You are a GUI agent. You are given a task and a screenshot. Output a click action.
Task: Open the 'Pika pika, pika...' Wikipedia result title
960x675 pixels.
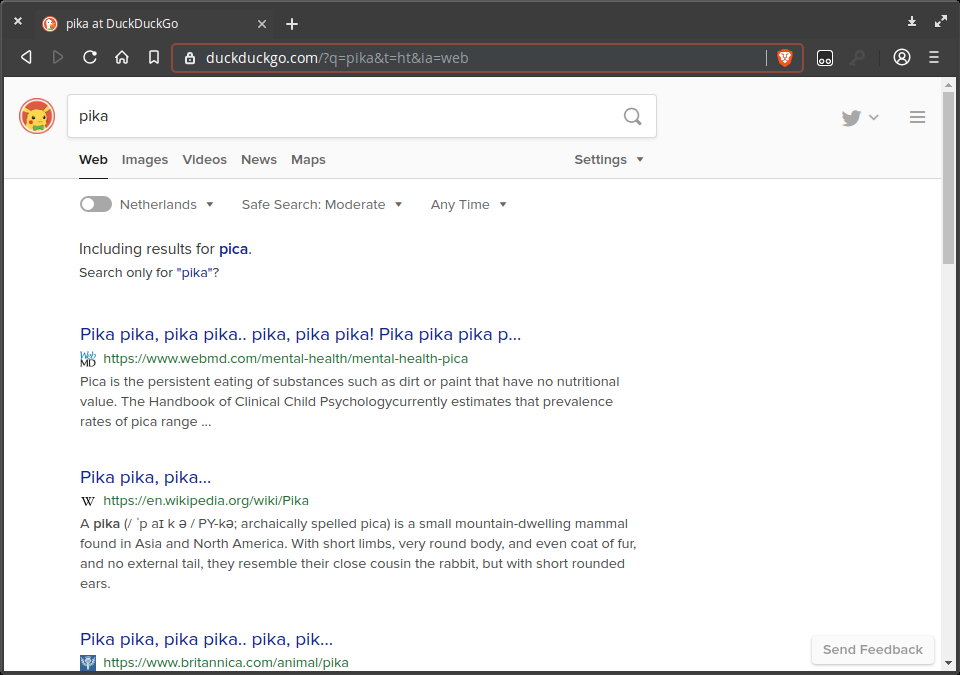click(x=145, y=477)
